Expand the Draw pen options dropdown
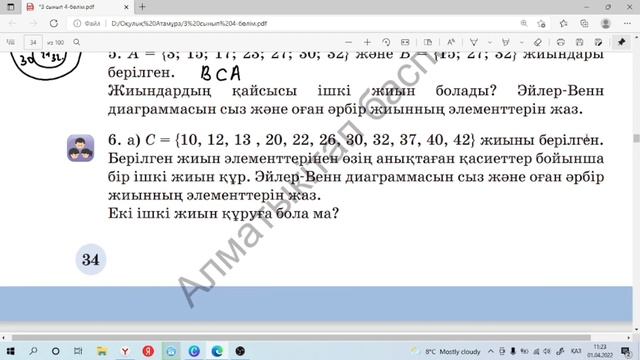This screenshot has height=360, width=640. [489, 42]
